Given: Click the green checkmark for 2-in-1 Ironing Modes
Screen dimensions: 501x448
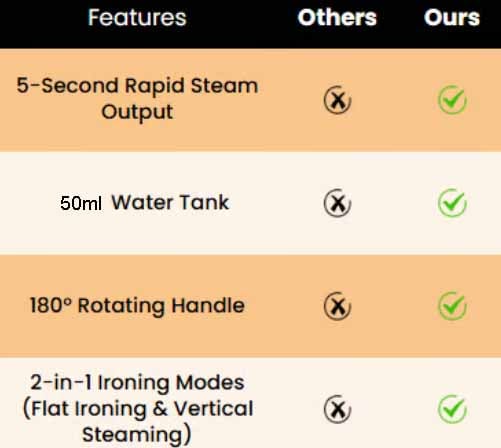Looking at the screenshot, I should (452, 409).
